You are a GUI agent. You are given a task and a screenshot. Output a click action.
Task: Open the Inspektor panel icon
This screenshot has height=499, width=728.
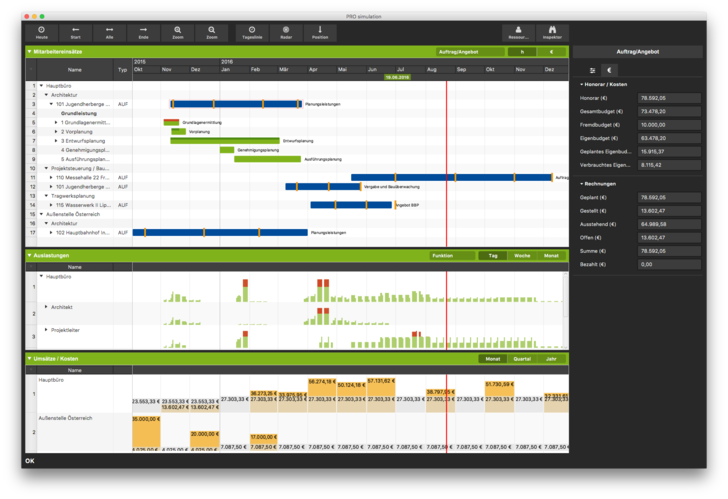pos(551,33)
